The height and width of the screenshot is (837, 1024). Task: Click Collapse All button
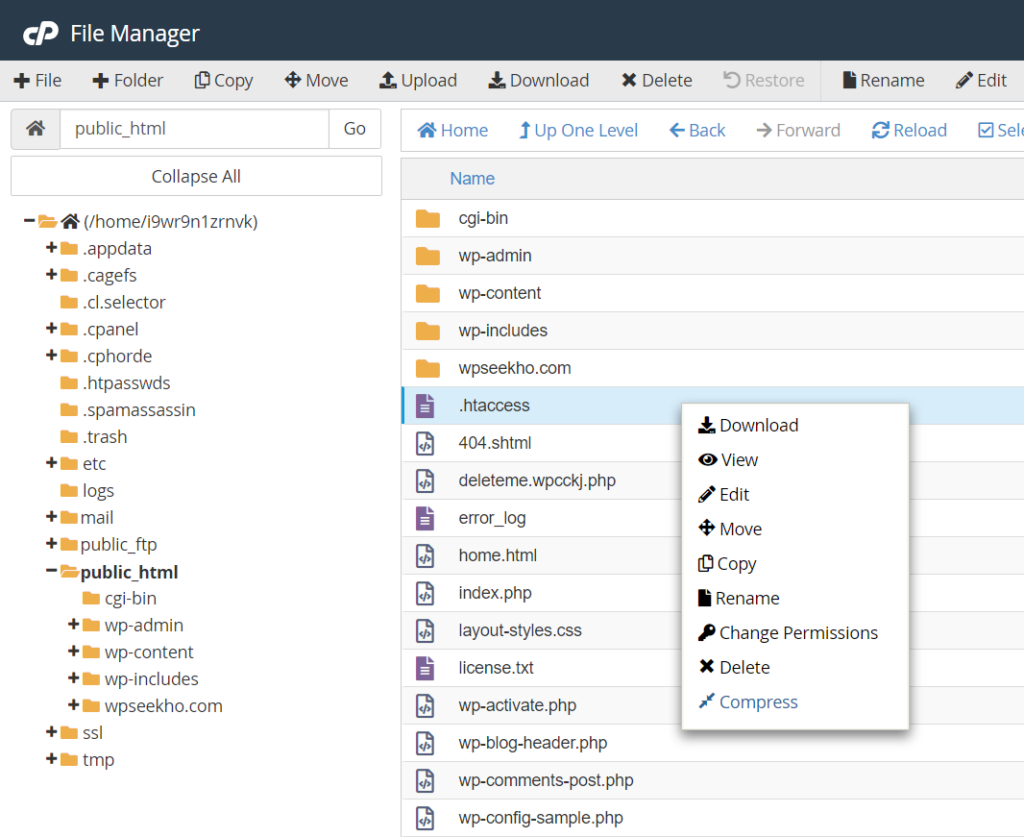coord(196,176)
